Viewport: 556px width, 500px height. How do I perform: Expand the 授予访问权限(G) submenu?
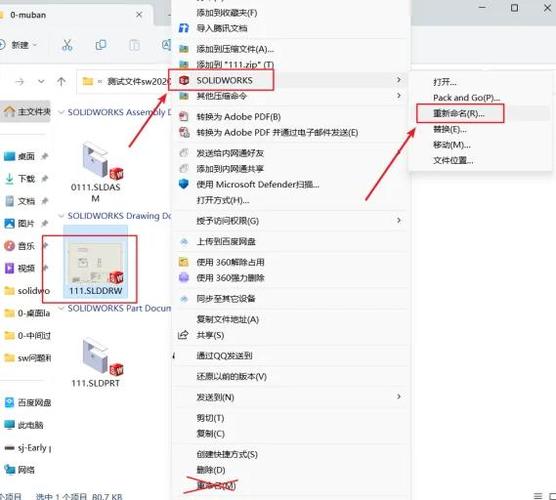point(399,221)
